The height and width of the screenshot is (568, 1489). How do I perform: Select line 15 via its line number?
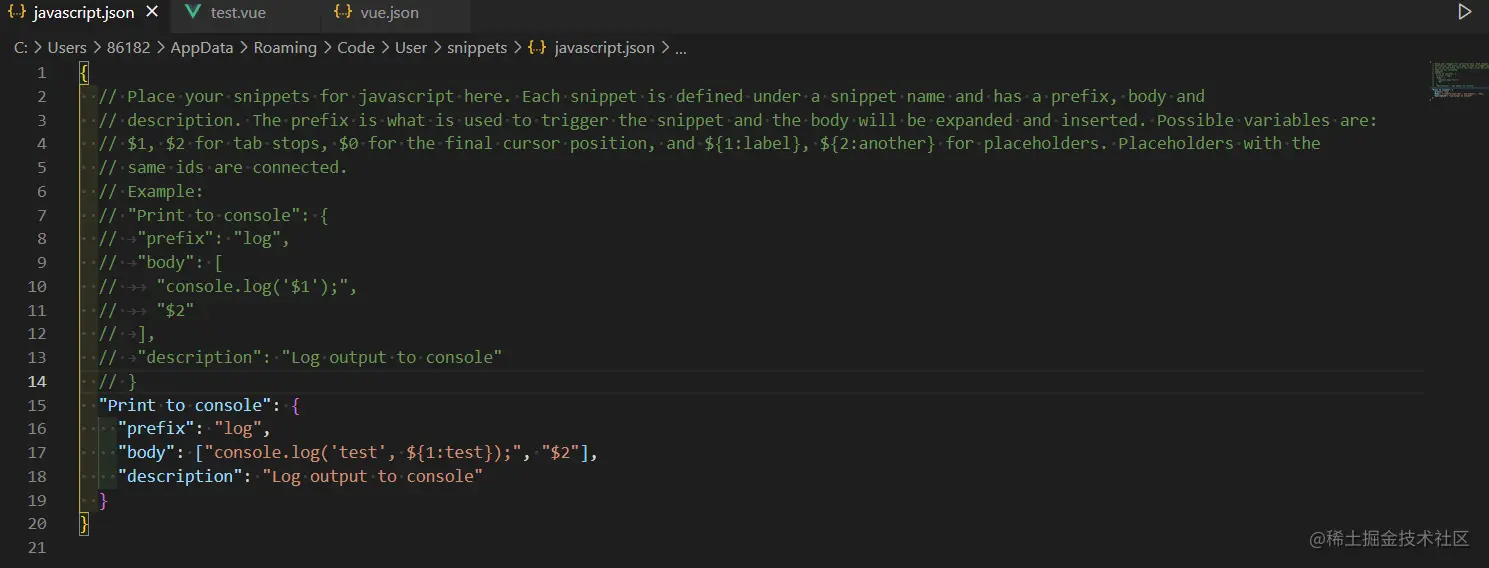38,405
